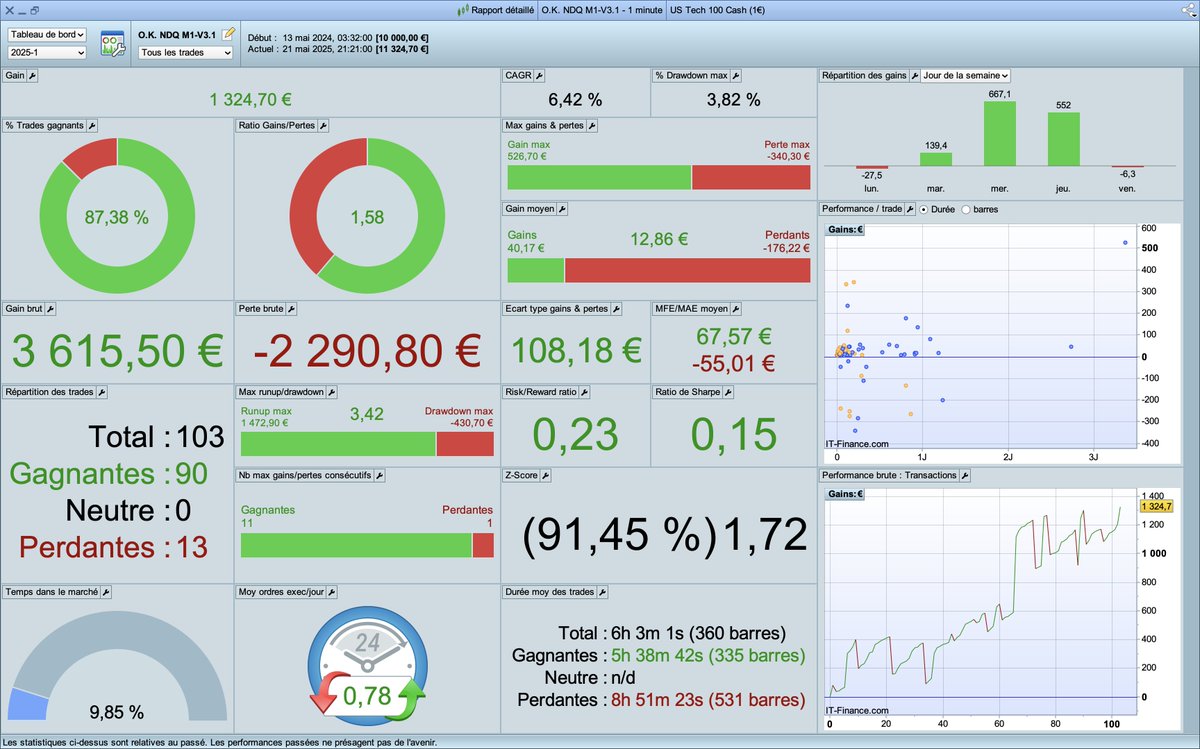Click the 87,38 % winning trades donut
Screen dimensions: 1200x749
117,217
